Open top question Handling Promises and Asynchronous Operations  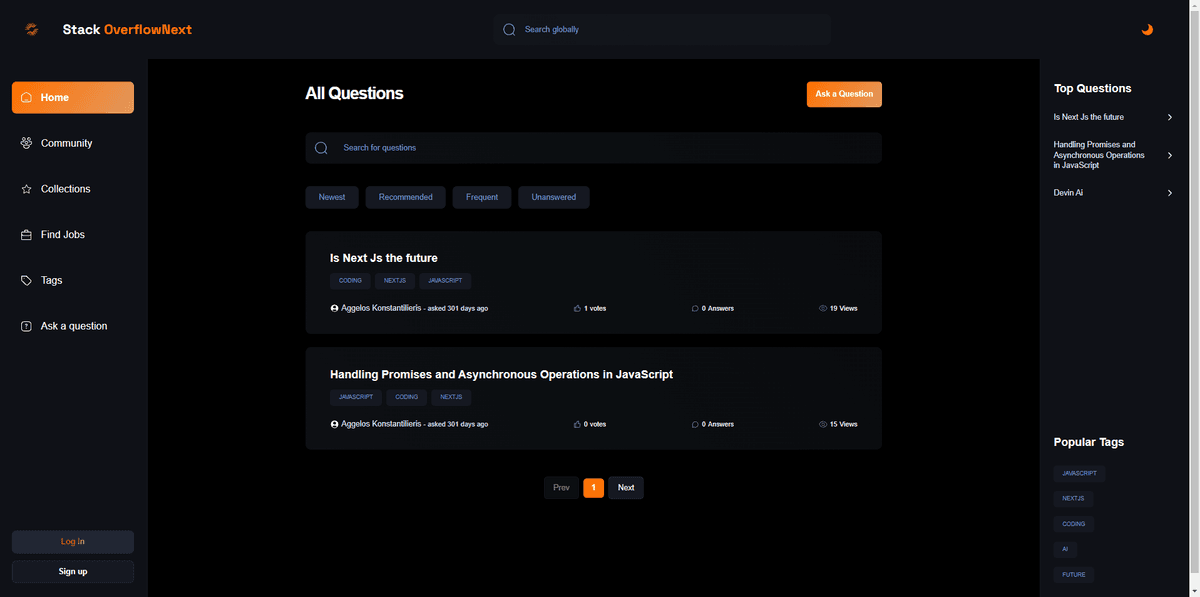click(x=1099, y=155)
